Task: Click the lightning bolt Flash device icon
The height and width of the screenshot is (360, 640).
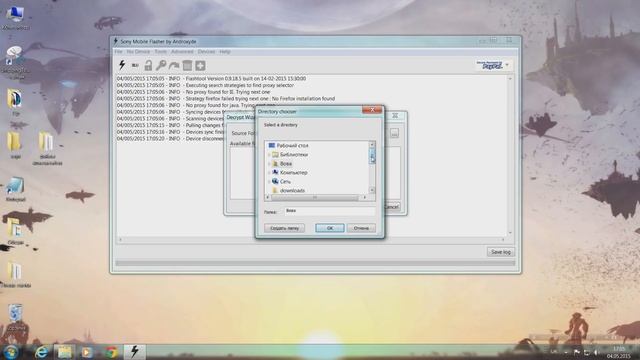Action: [122, 65]
